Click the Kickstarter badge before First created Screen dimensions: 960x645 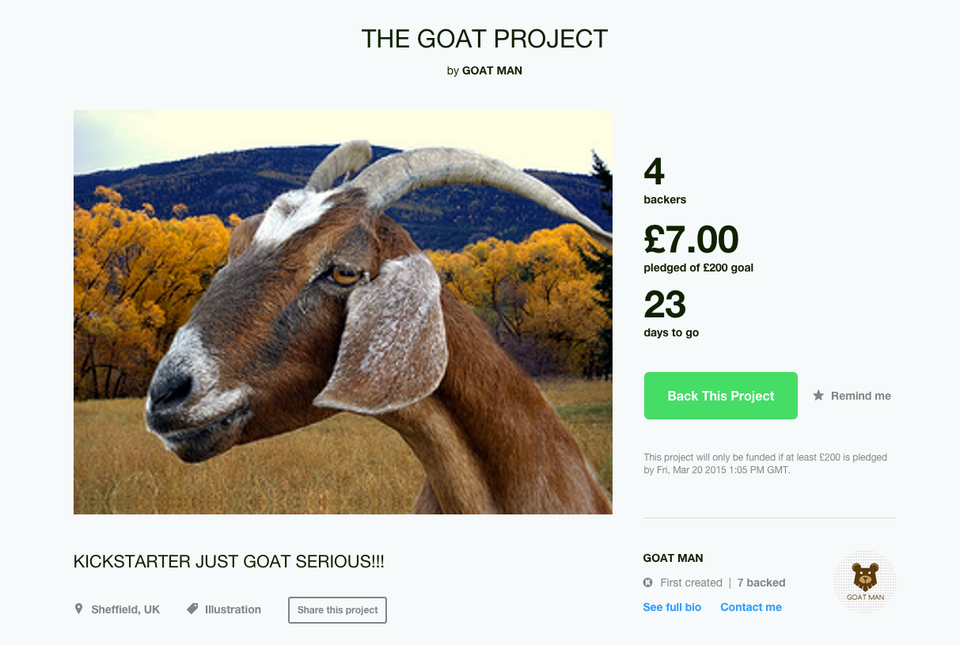tap(648, 583)
